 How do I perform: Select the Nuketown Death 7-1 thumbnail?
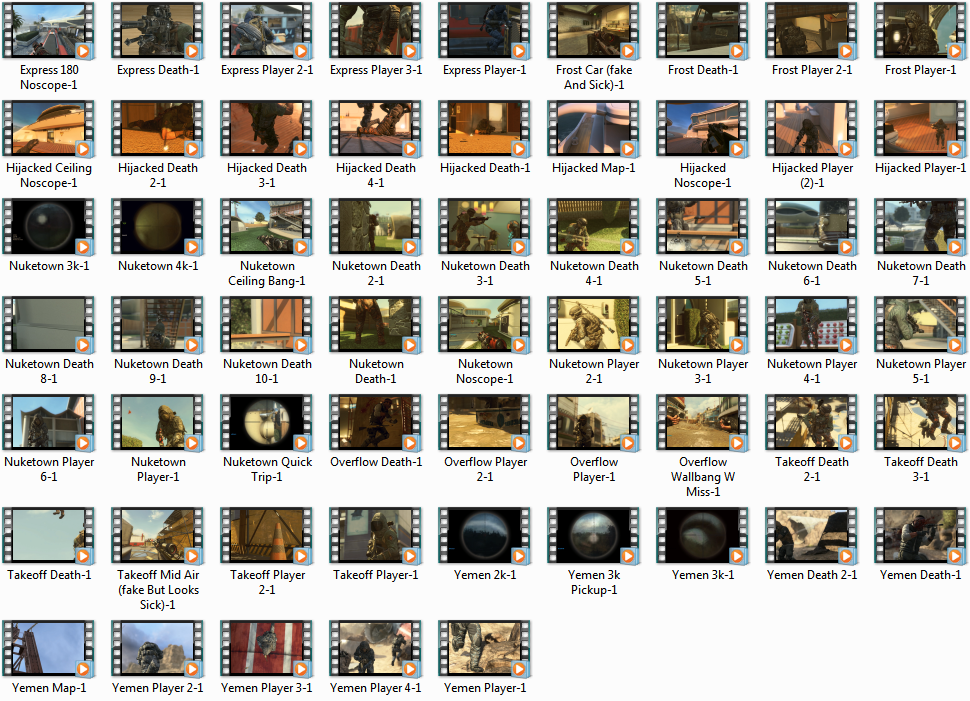921,226
